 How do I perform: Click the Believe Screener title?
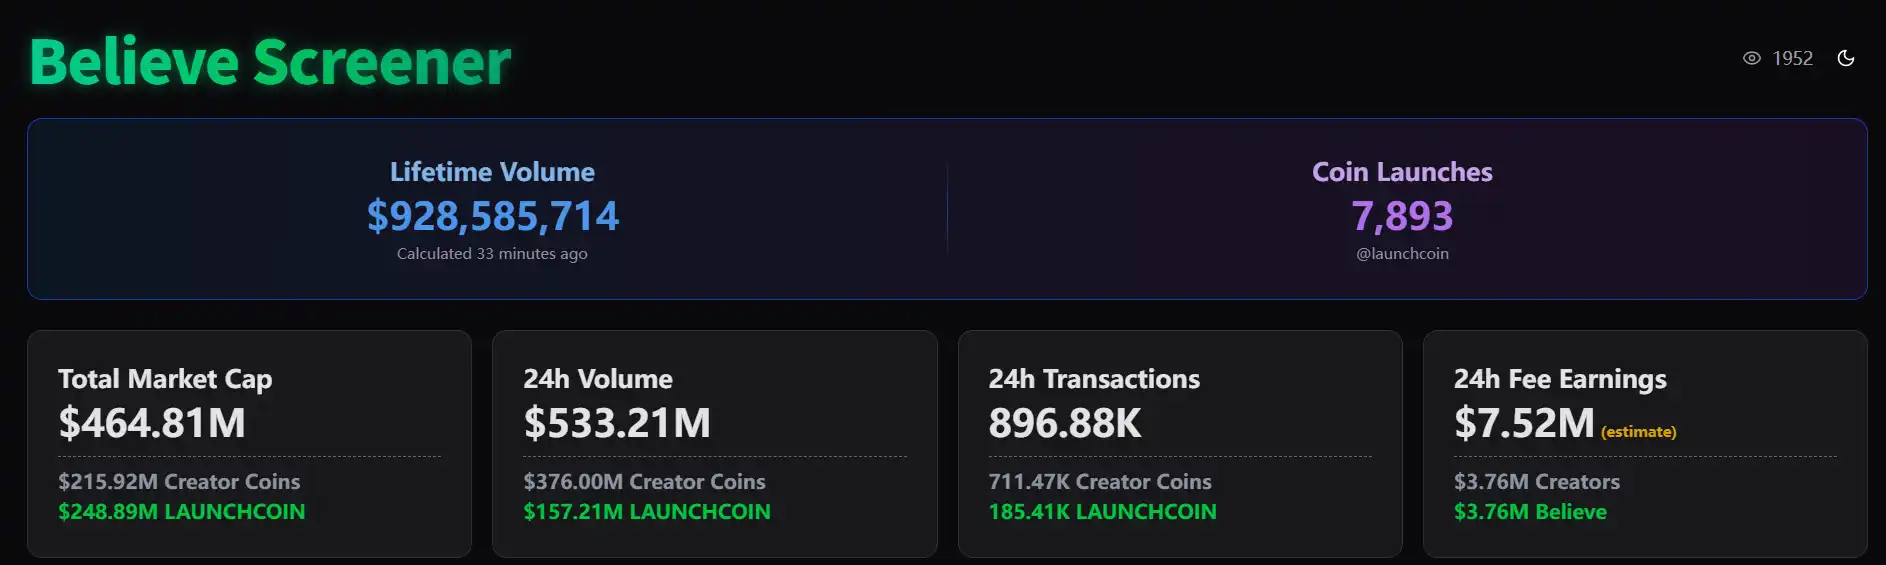click(270, 62)
